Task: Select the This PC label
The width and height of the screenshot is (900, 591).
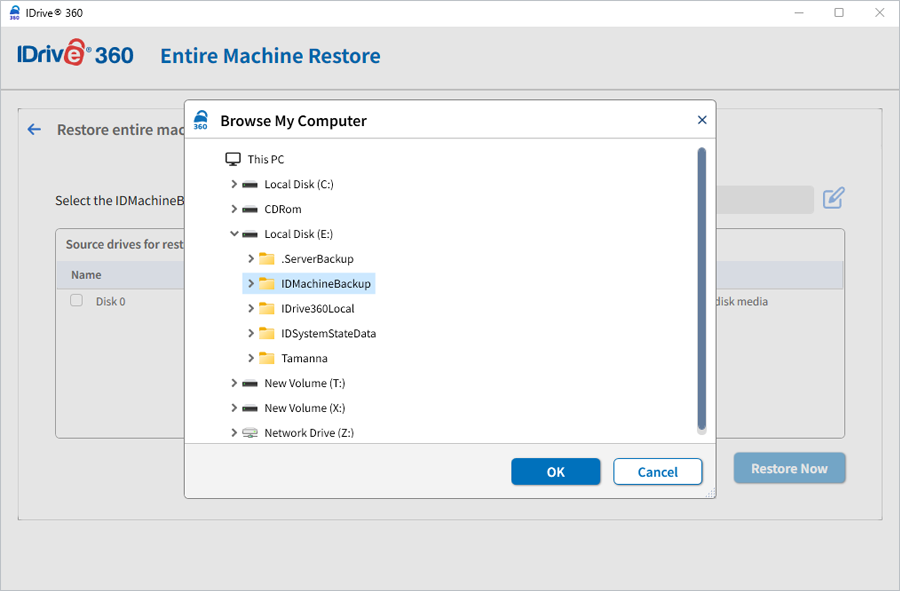Action: [x=266, y=160]
